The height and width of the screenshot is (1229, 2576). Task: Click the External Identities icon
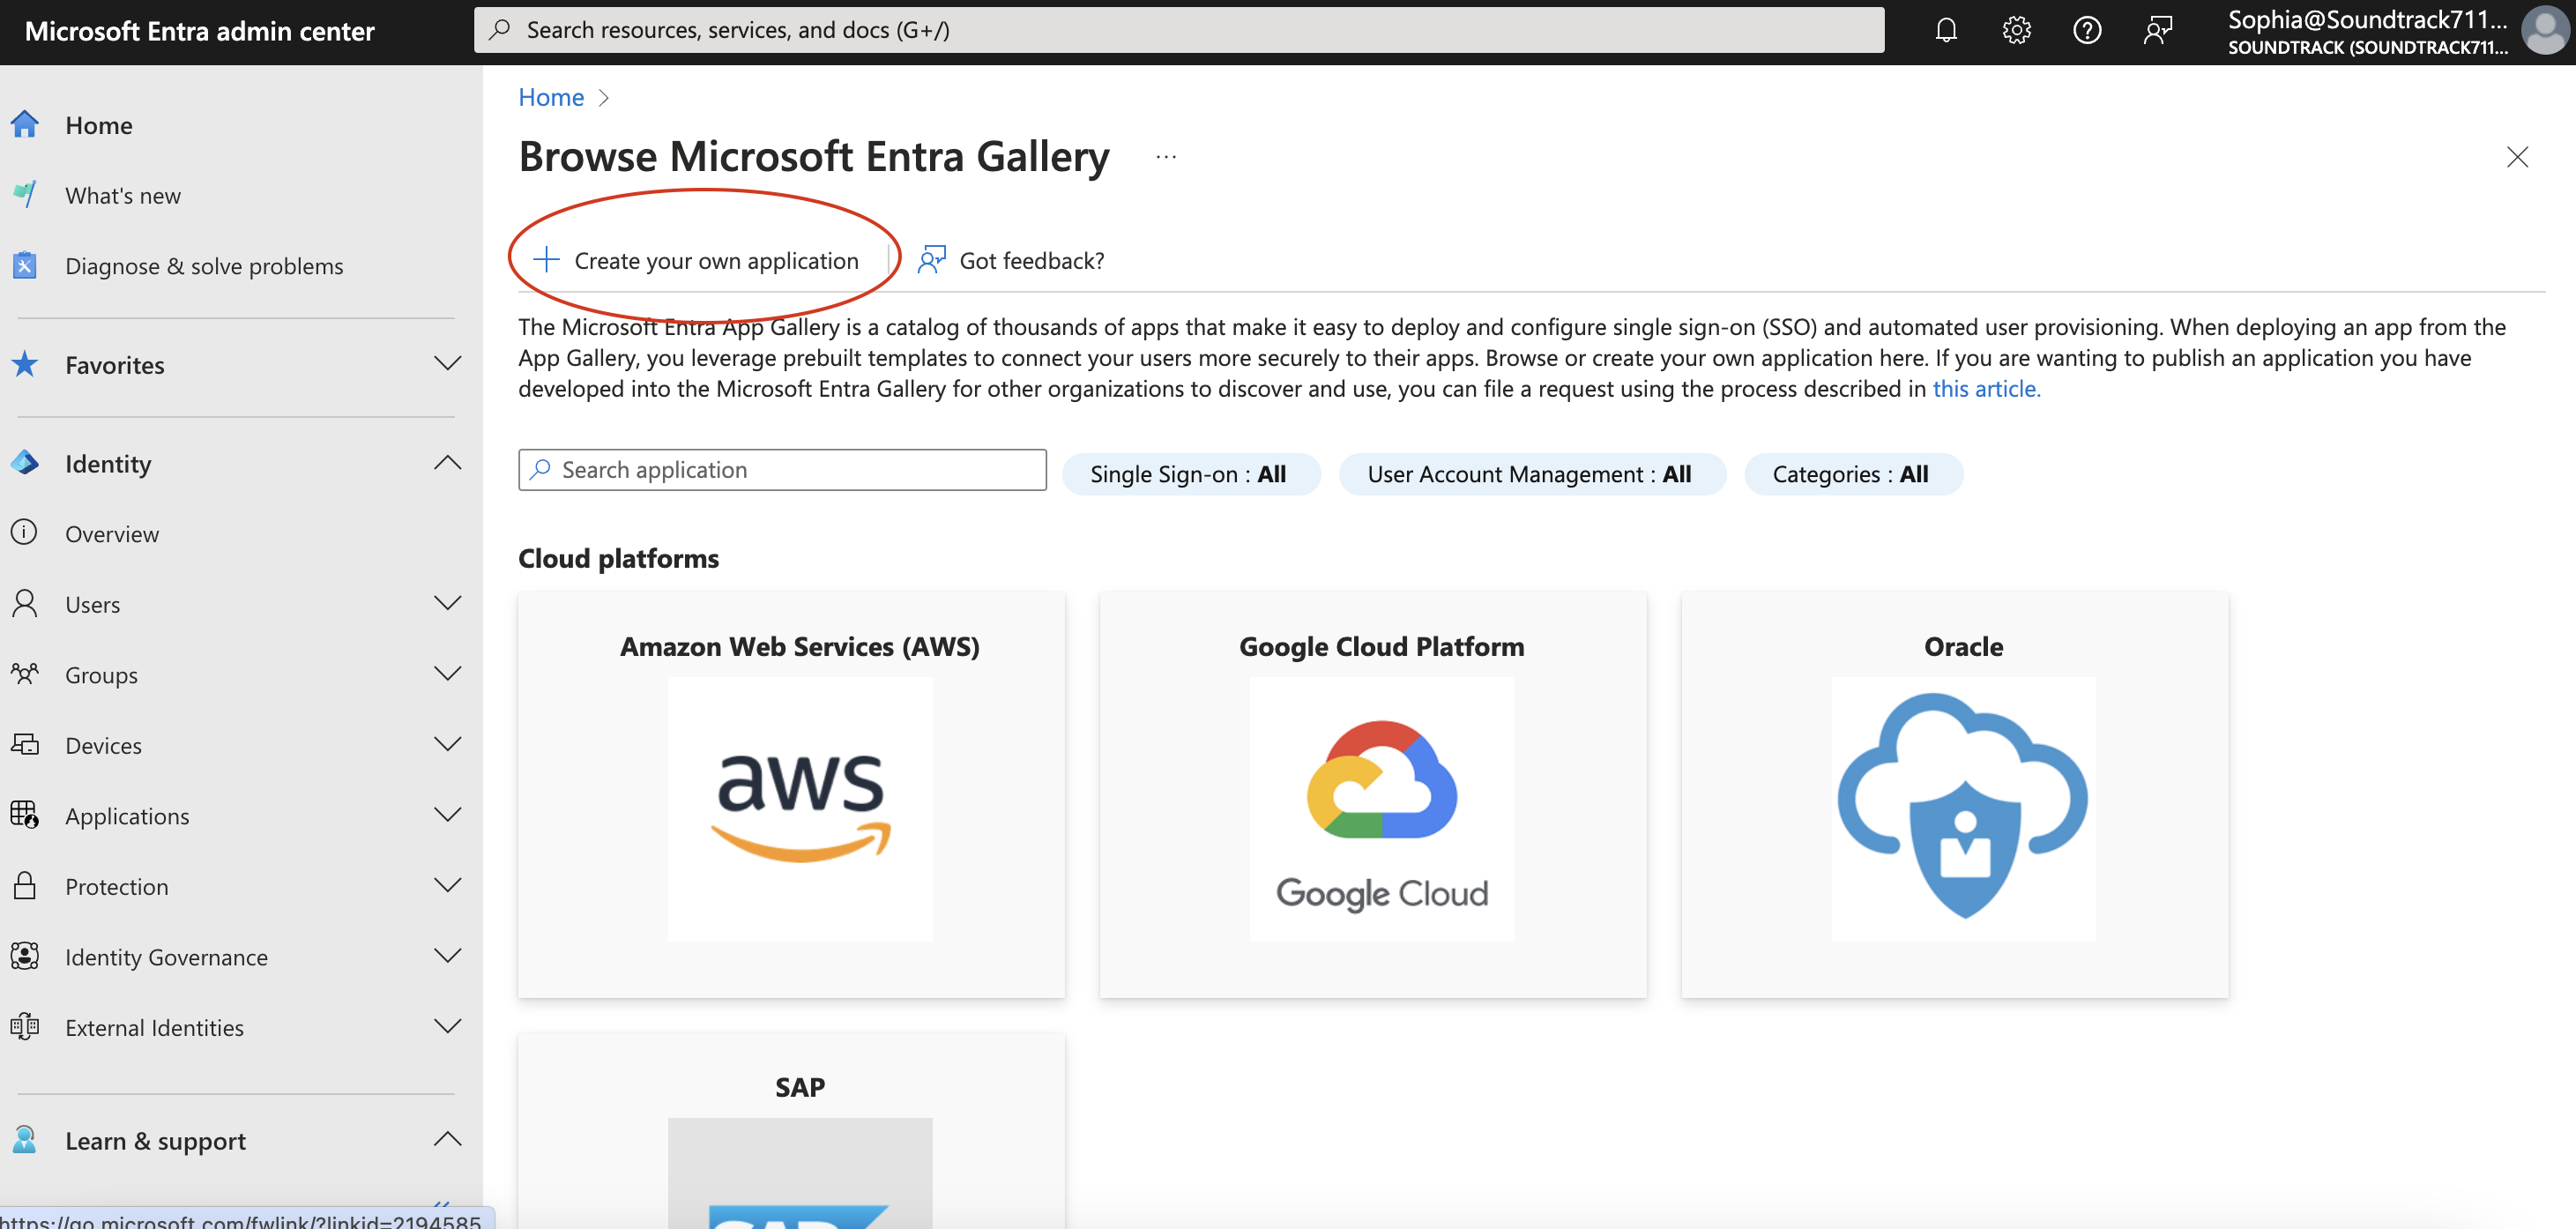click(x=25, y=1026)
